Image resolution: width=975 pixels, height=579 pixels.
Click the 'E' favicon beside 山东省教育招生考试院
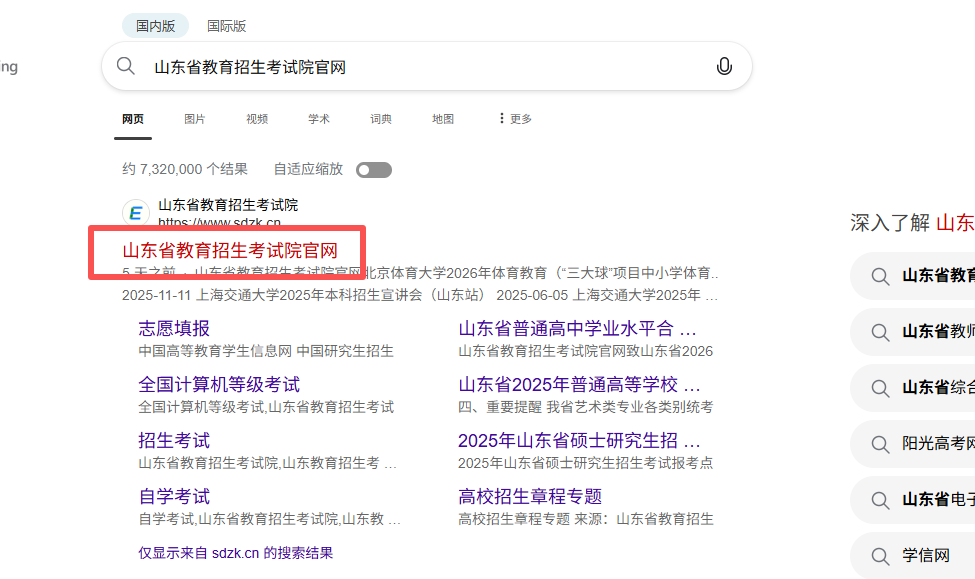[135, 211]
